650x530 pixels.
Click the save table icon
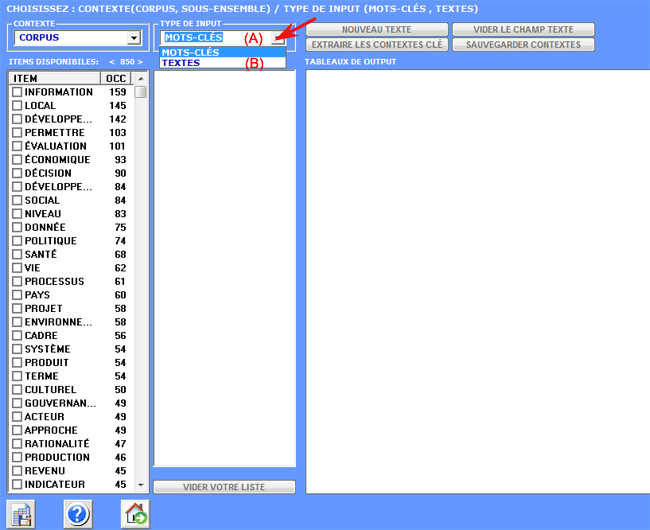click(x=21, y=514)
